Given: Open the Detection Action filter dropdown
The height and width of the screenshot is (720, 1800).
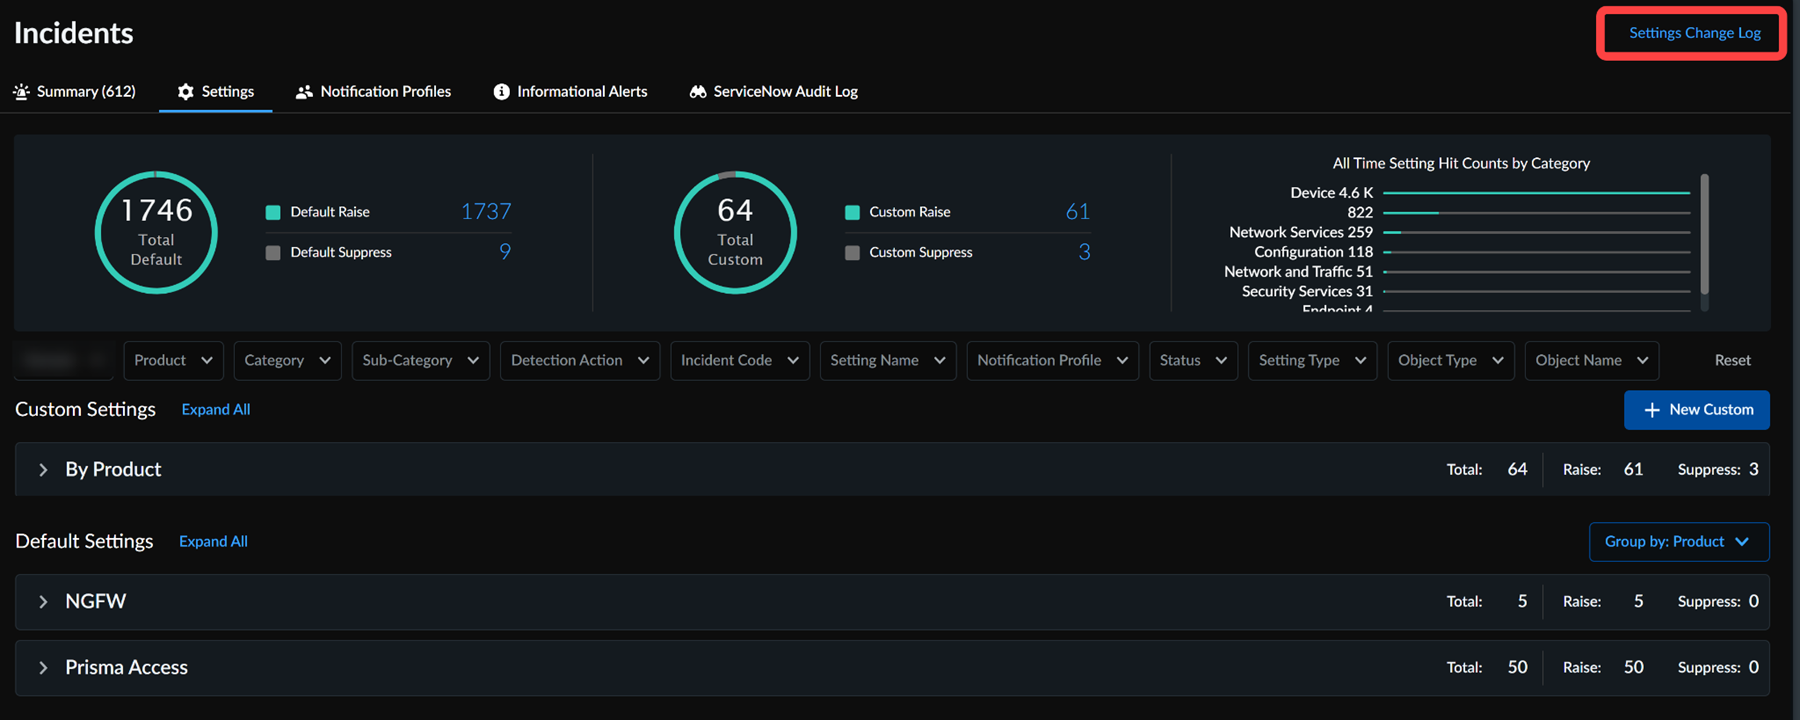Looking at the screenshot, I should (580, 360).
